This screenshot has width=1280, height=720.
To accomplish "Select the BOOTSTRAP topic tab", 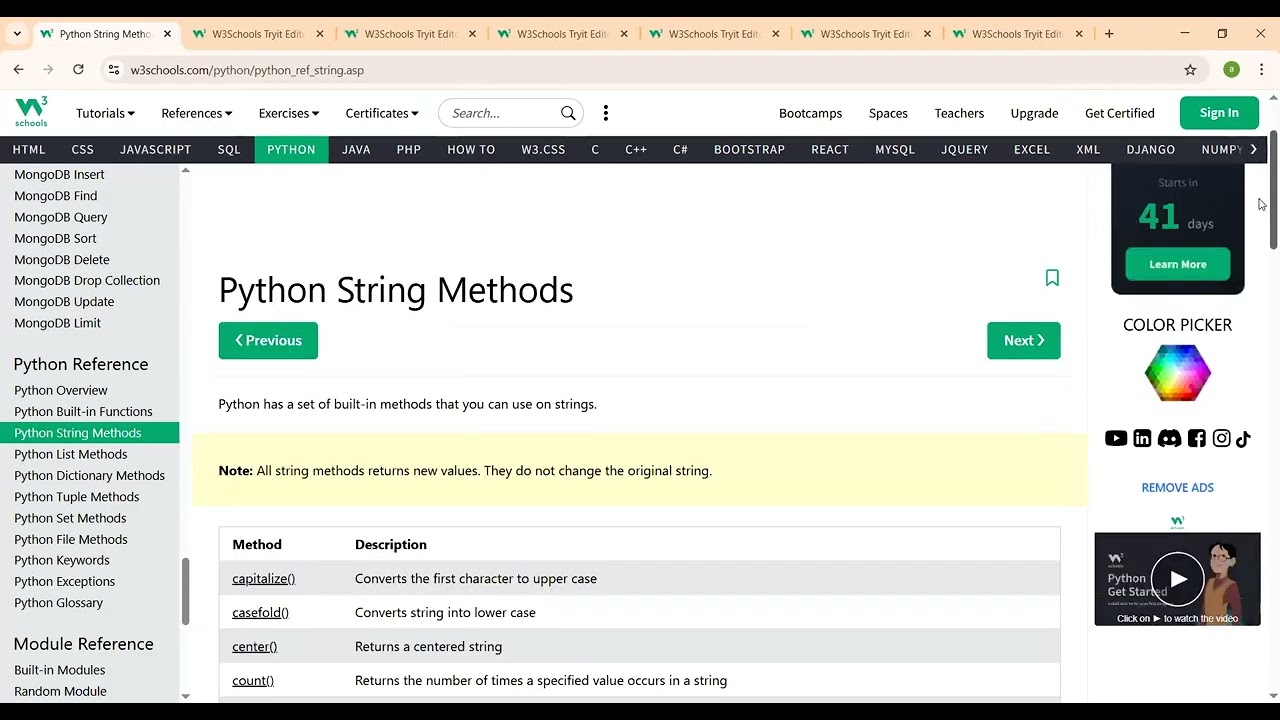I will pos(749,149).
